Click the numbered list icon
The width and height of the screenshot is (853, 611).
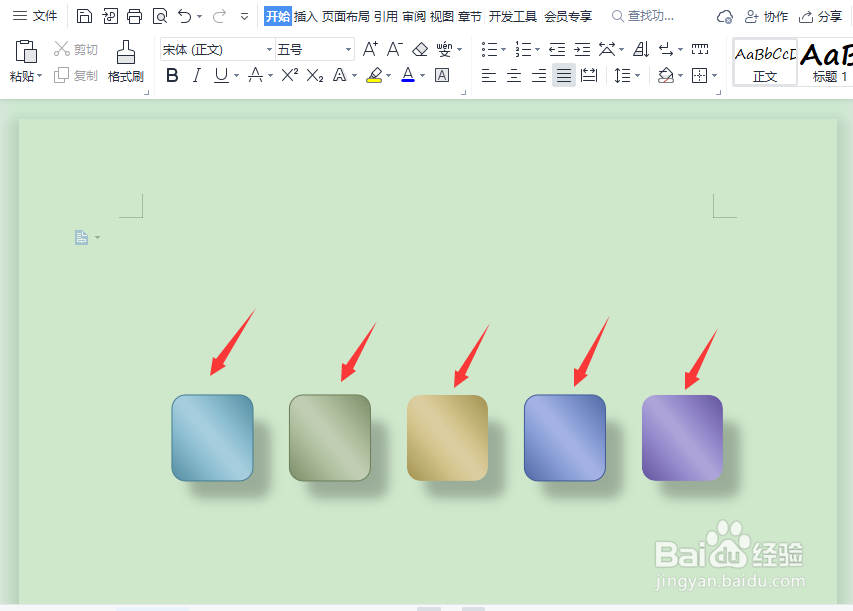[x=523, y=50]
